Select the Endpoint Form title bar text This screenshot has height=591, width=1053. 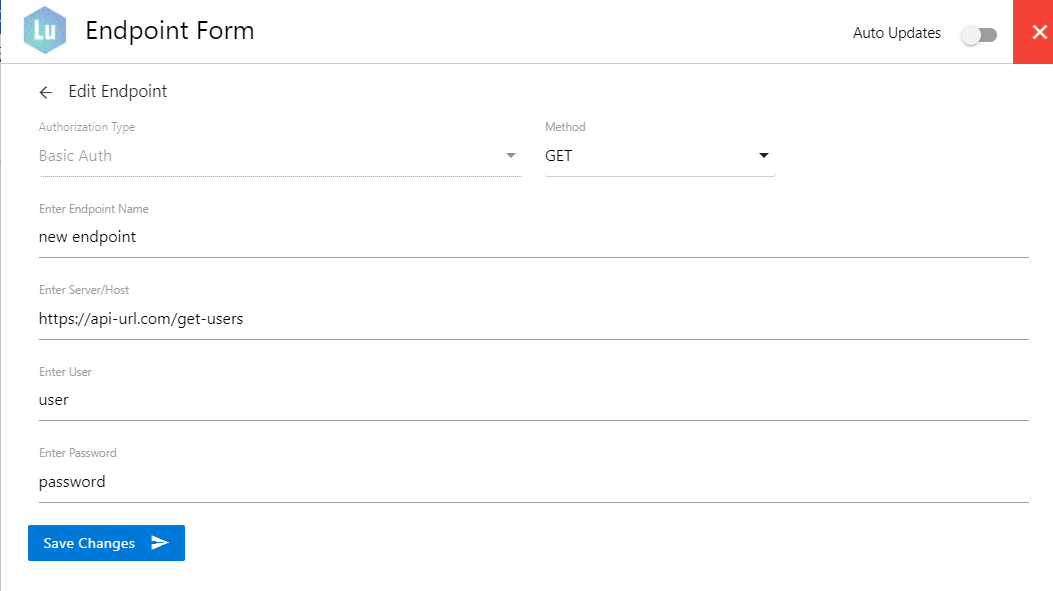tap(170, 30)
